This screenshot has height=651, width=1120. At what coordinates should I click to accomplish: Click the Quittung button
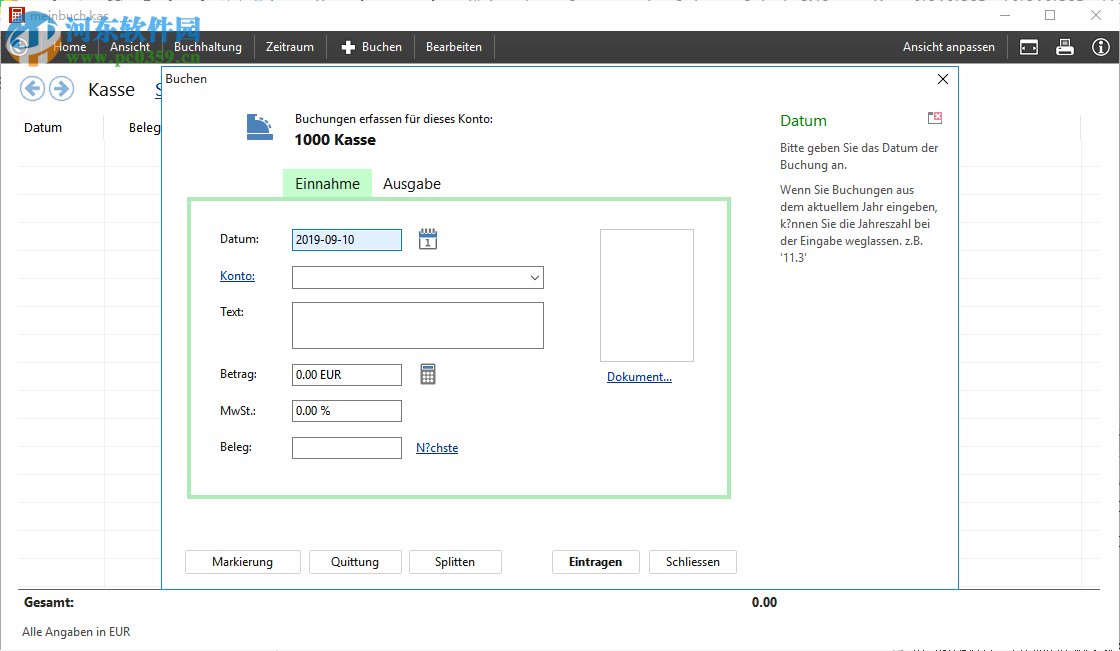[355, 562]
